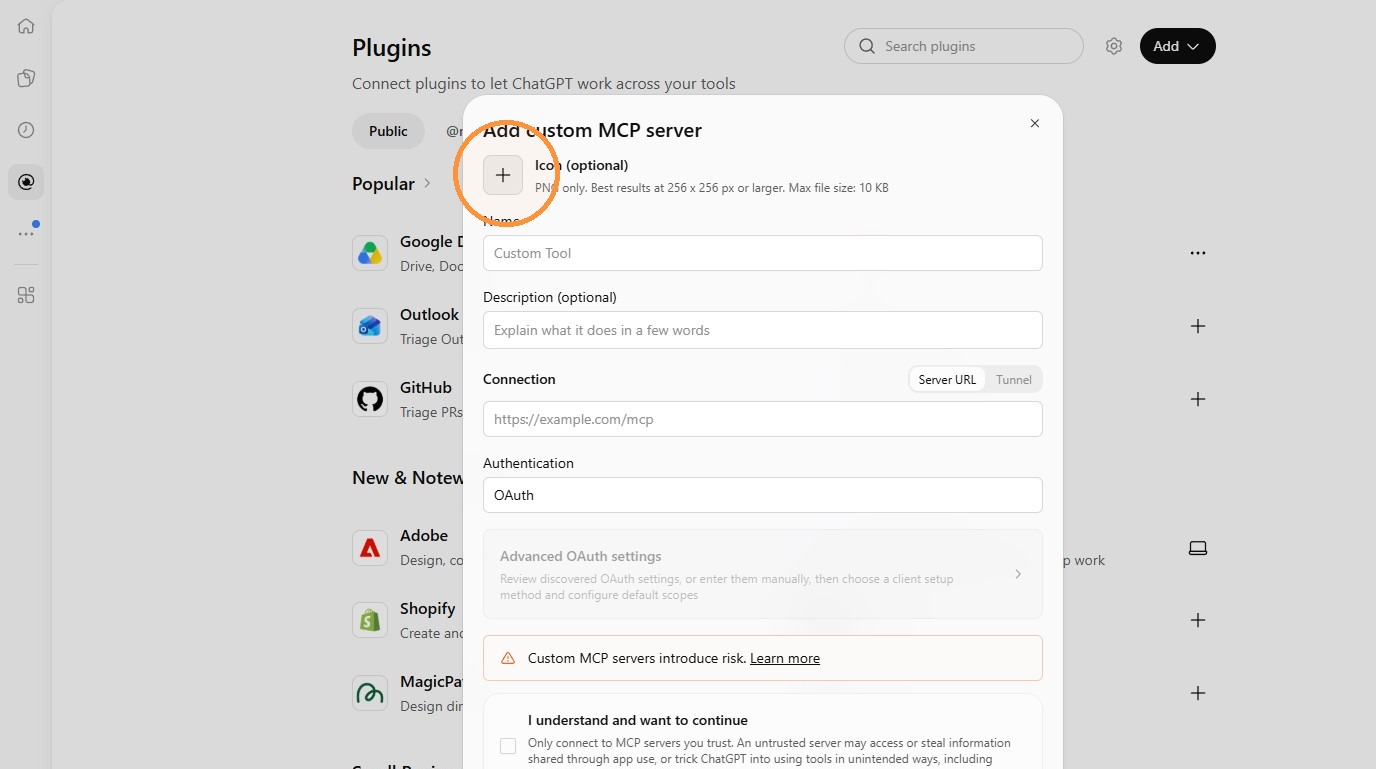Click the MagicPath plugin icon
This screenshot has width=1376, height=769.
pyautogui.click(x=370, y=693)
